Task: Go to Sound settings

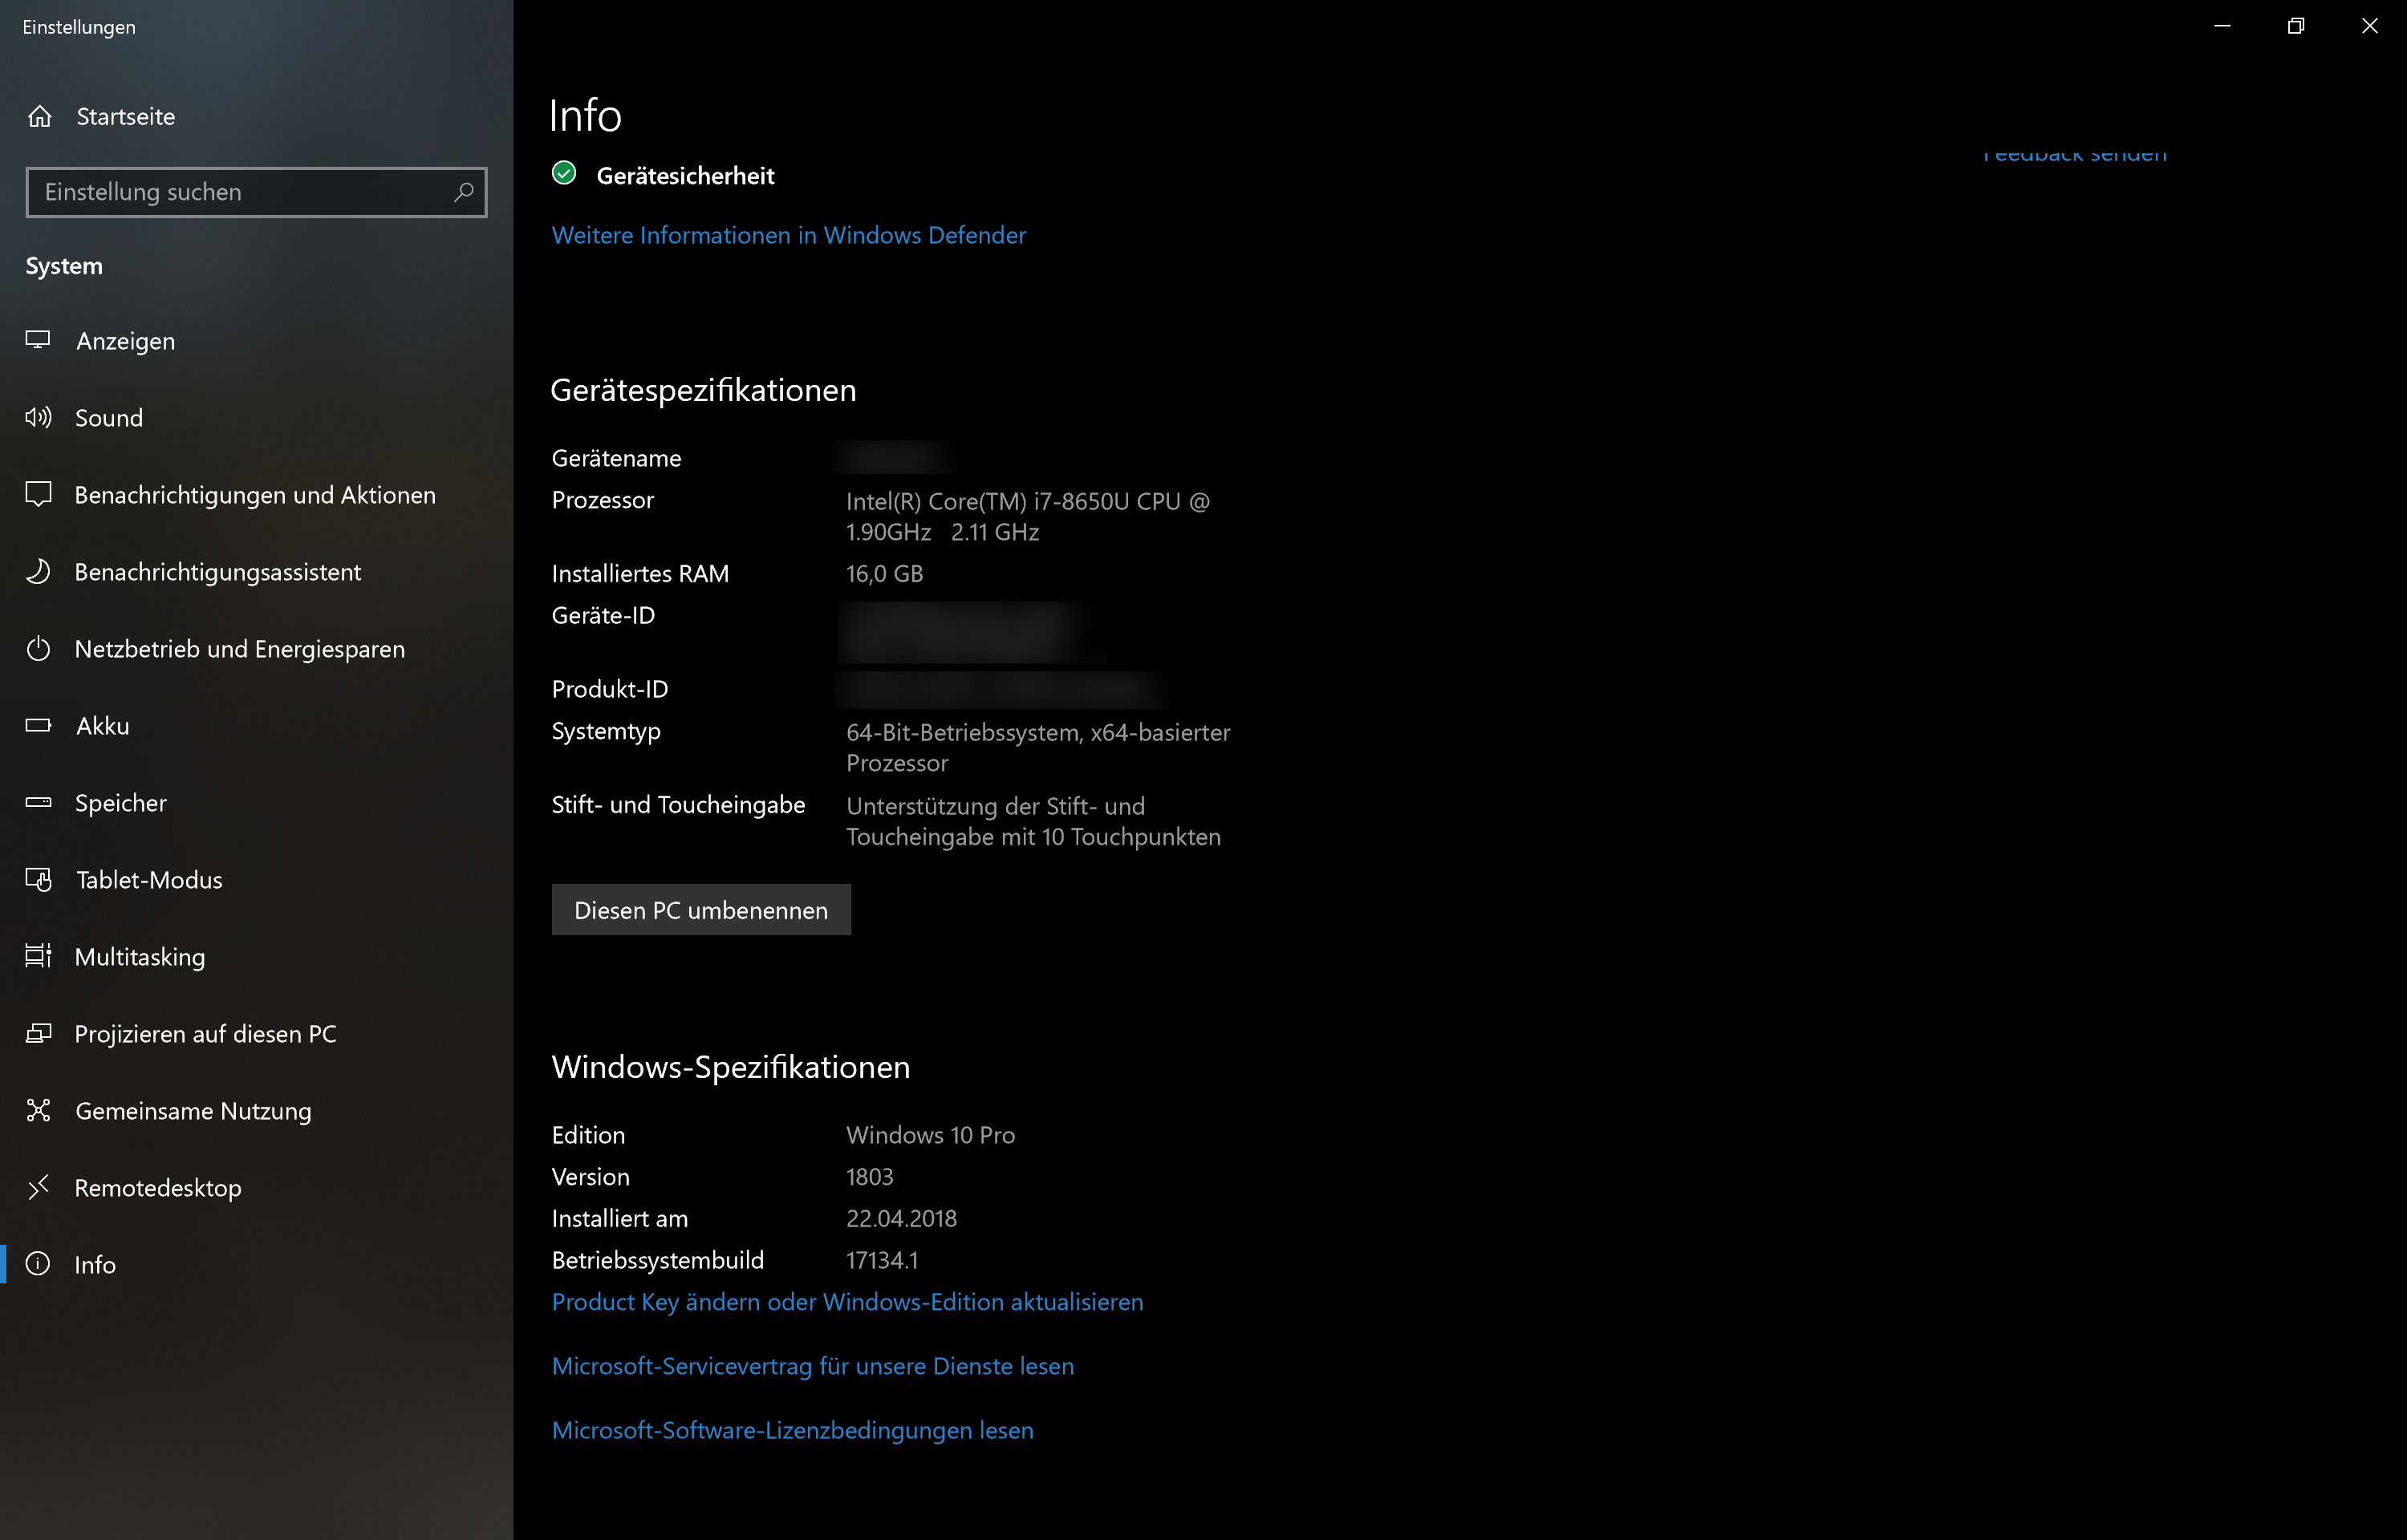Action: click(x=256, y=418)
